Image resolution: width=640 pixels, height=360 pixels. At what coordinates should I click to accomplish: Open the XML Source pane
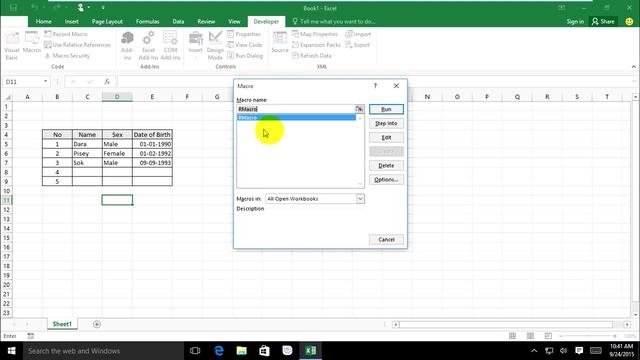(280, 43)
